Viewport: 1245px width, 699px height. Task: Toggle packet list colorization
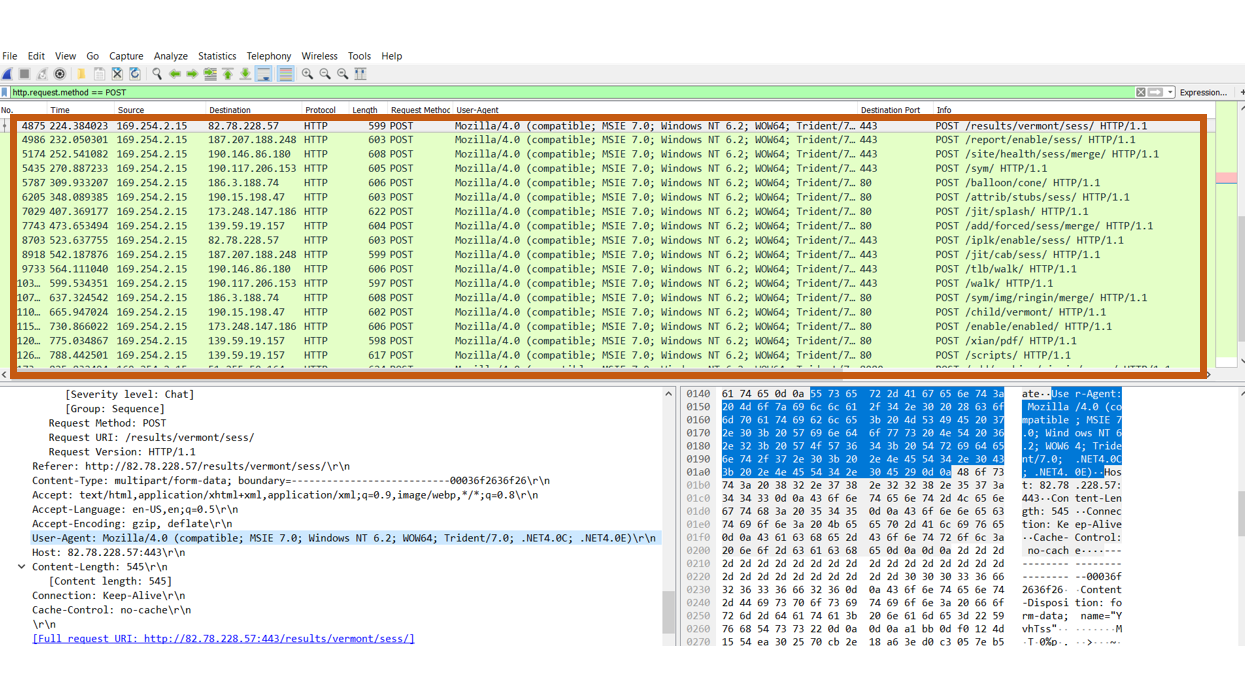(x=285, y=74)
